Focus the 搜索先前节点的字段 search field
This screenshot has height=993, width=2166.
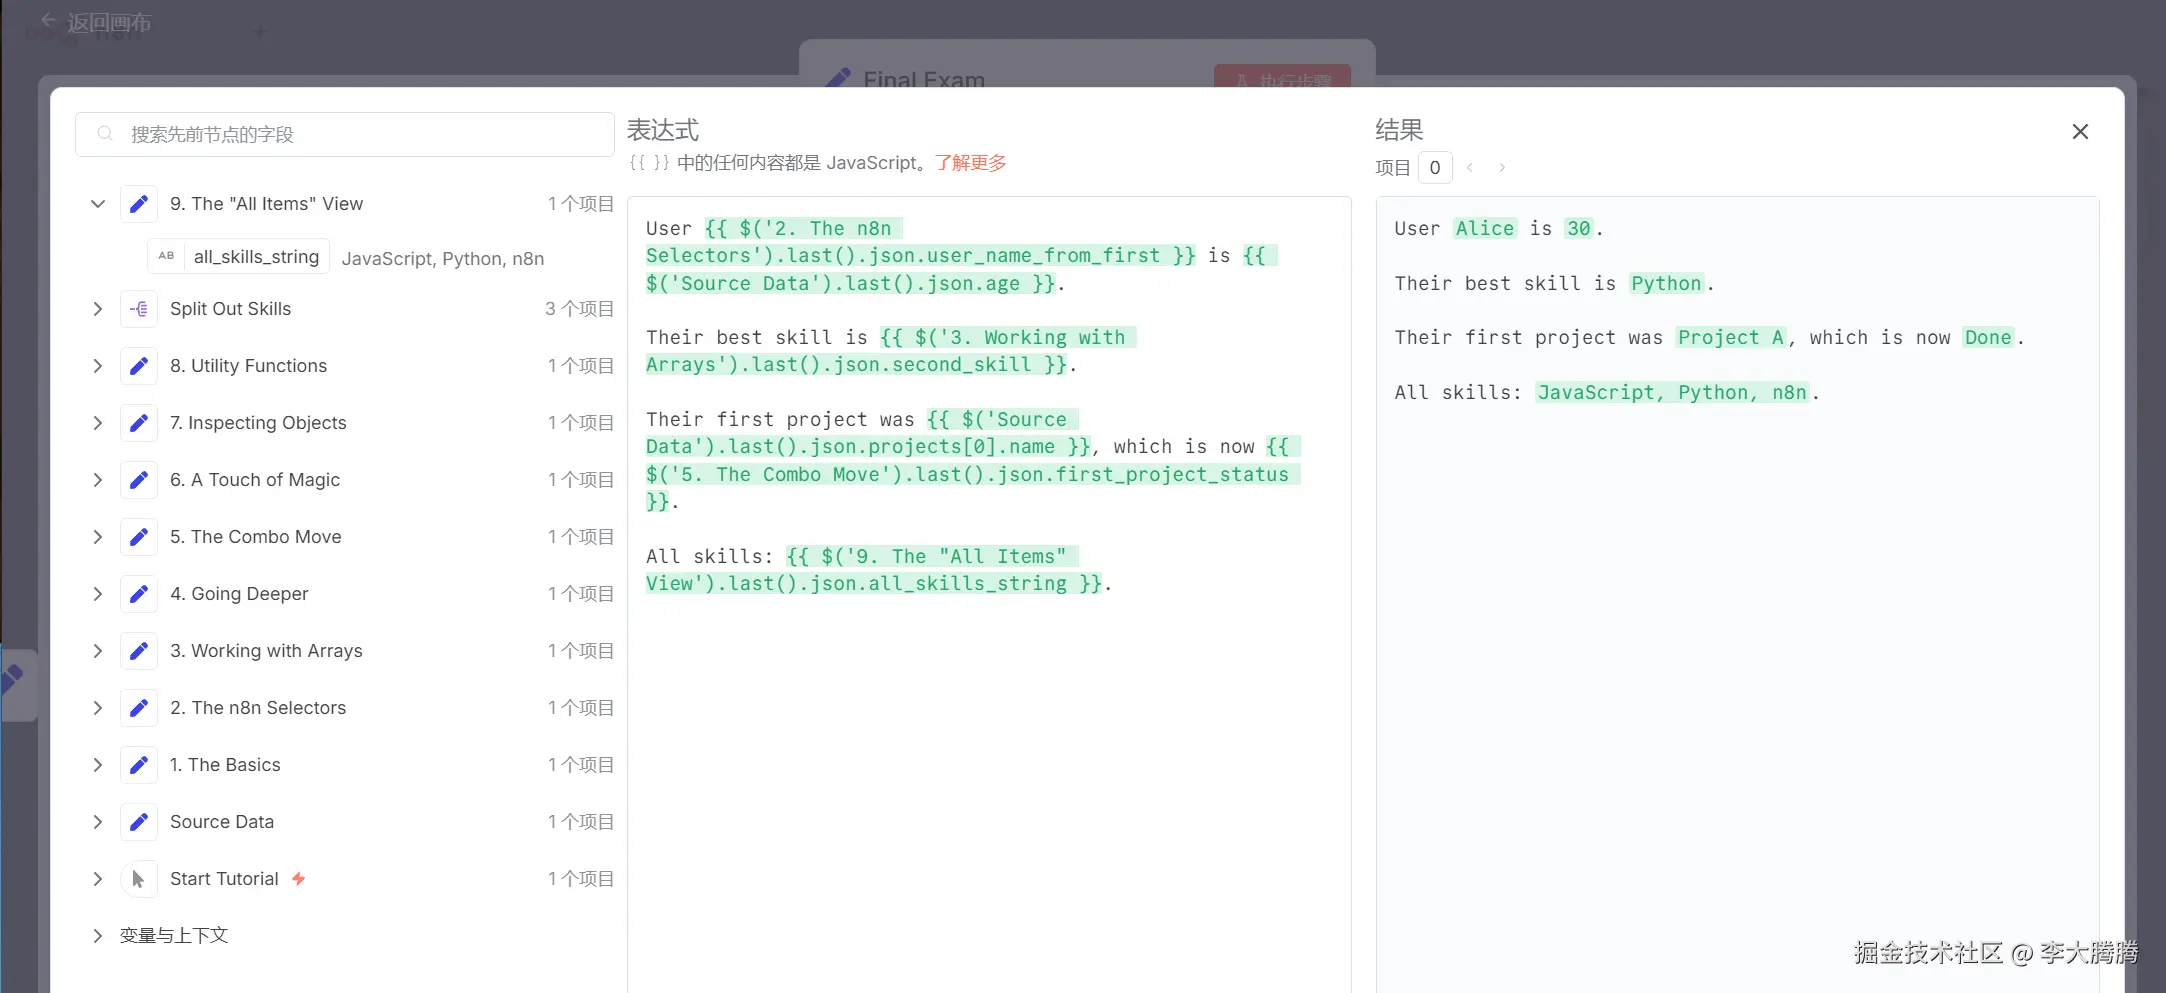(x=345, y=134)
